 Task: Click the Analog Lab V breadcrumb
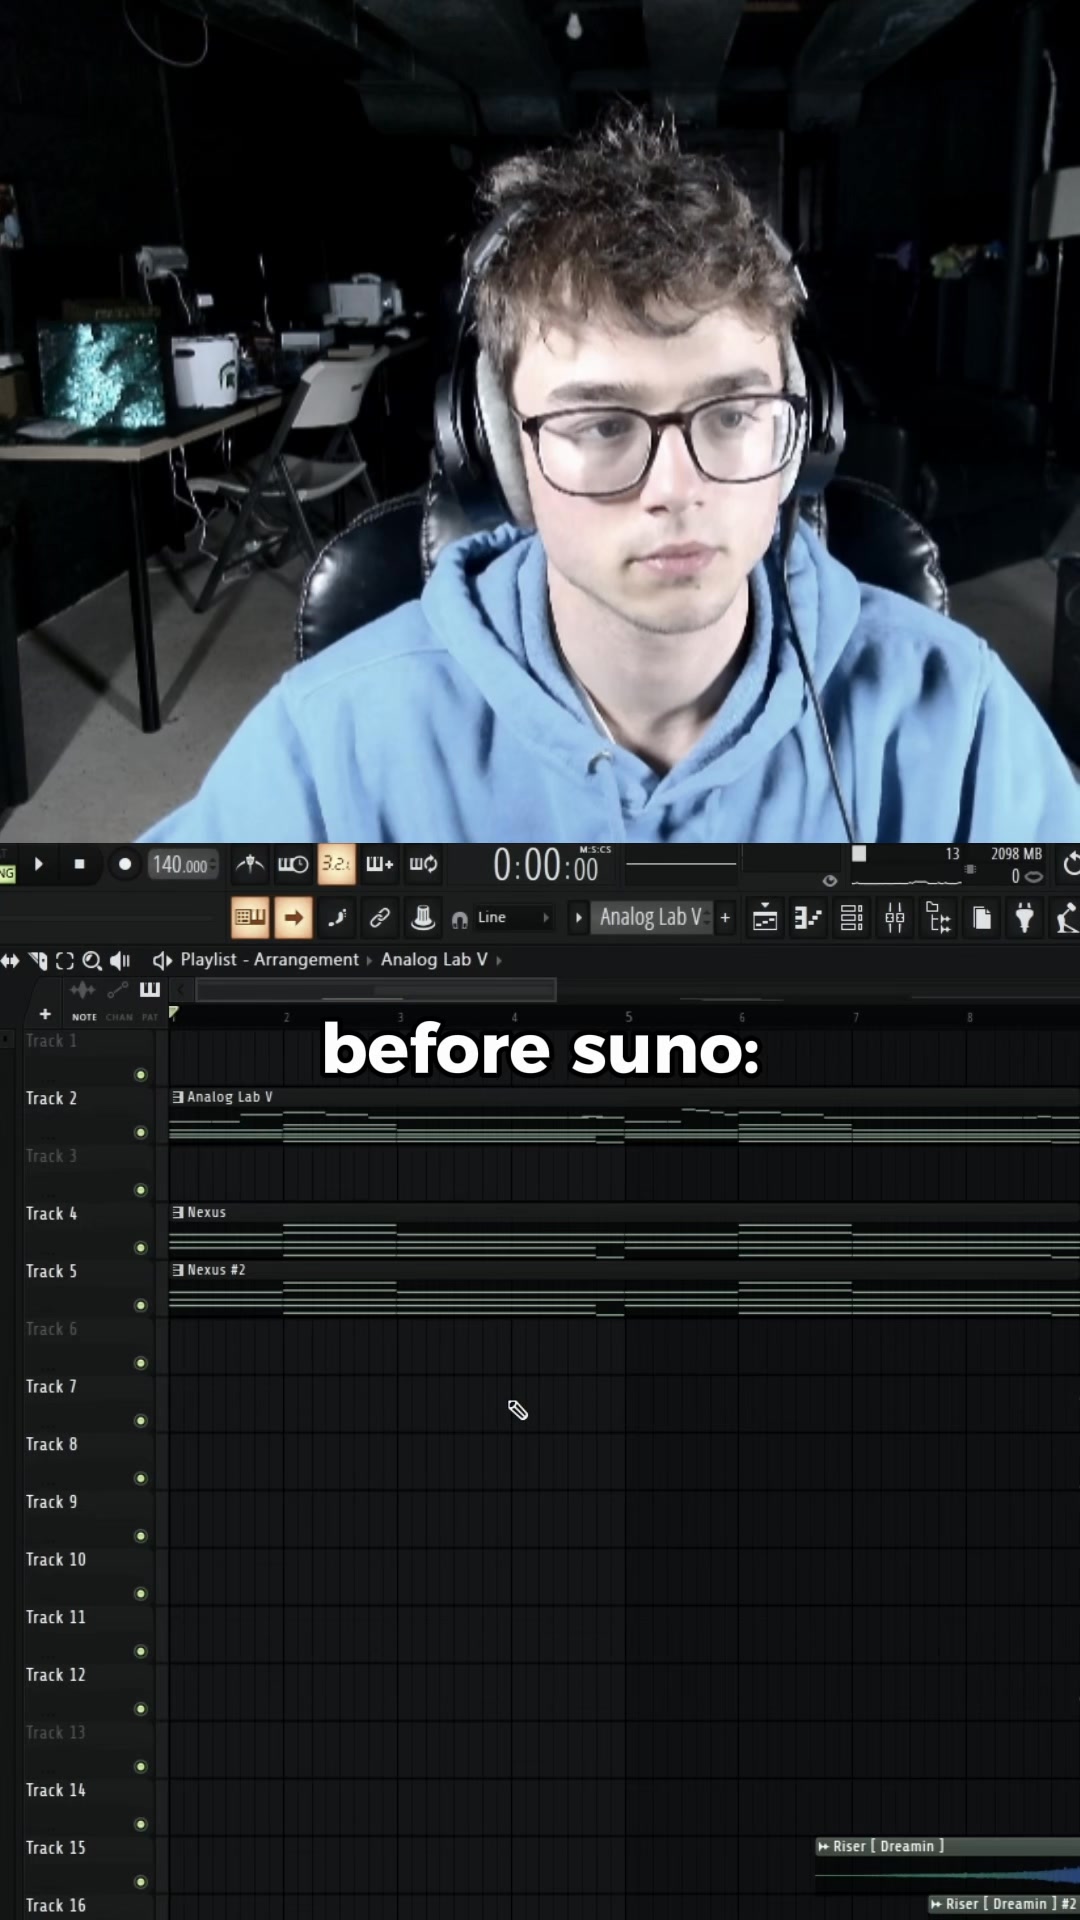click(x=434, y=960)
